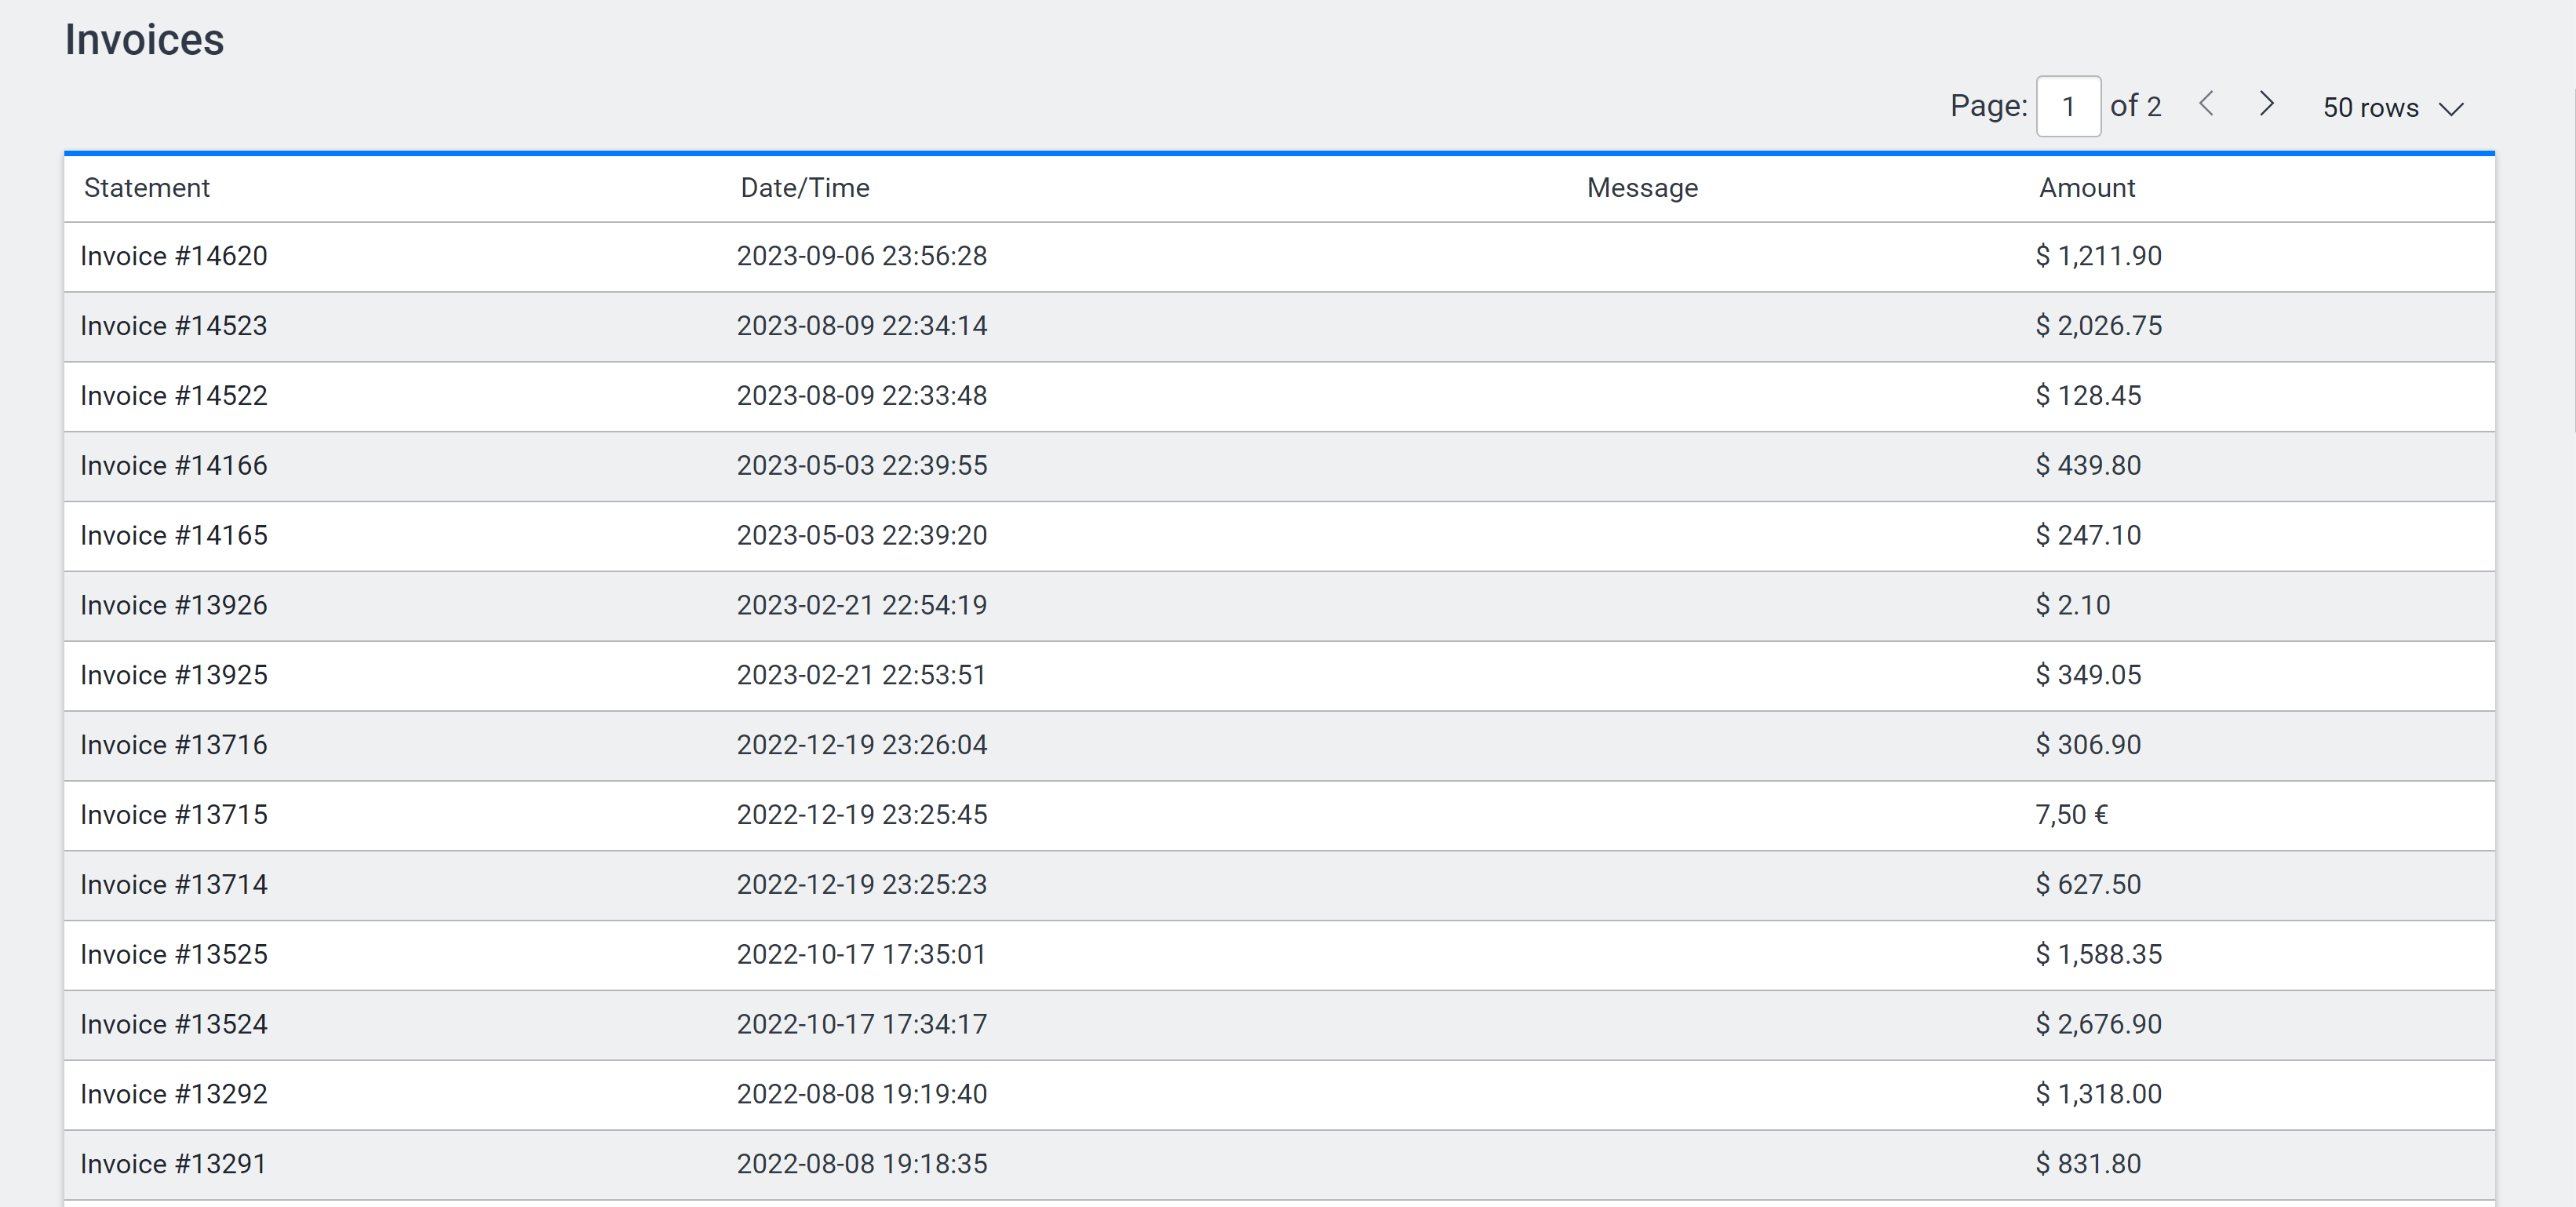This screenshot has width=2576, height=1207.
Task: Click the $ 2,676.90 amount cell
Action: [2098, 1025]
